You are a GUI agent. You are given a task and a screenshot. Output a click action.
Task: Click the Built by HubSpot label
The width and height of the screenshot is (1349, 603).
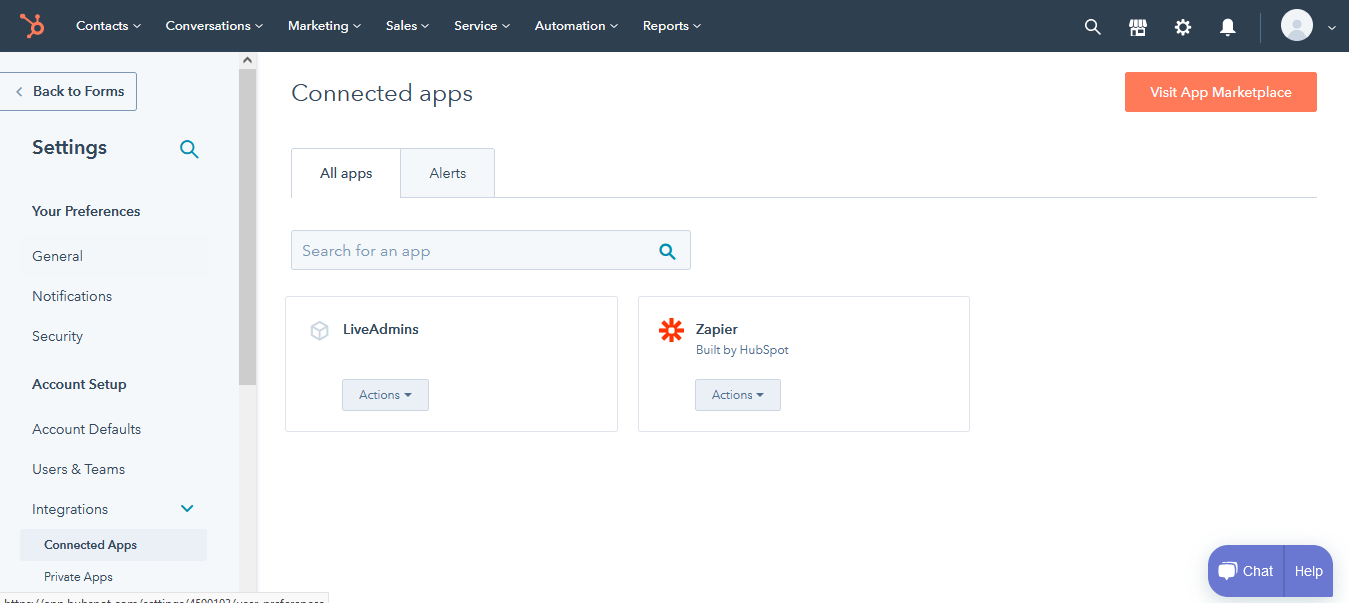tap(742, 350)
